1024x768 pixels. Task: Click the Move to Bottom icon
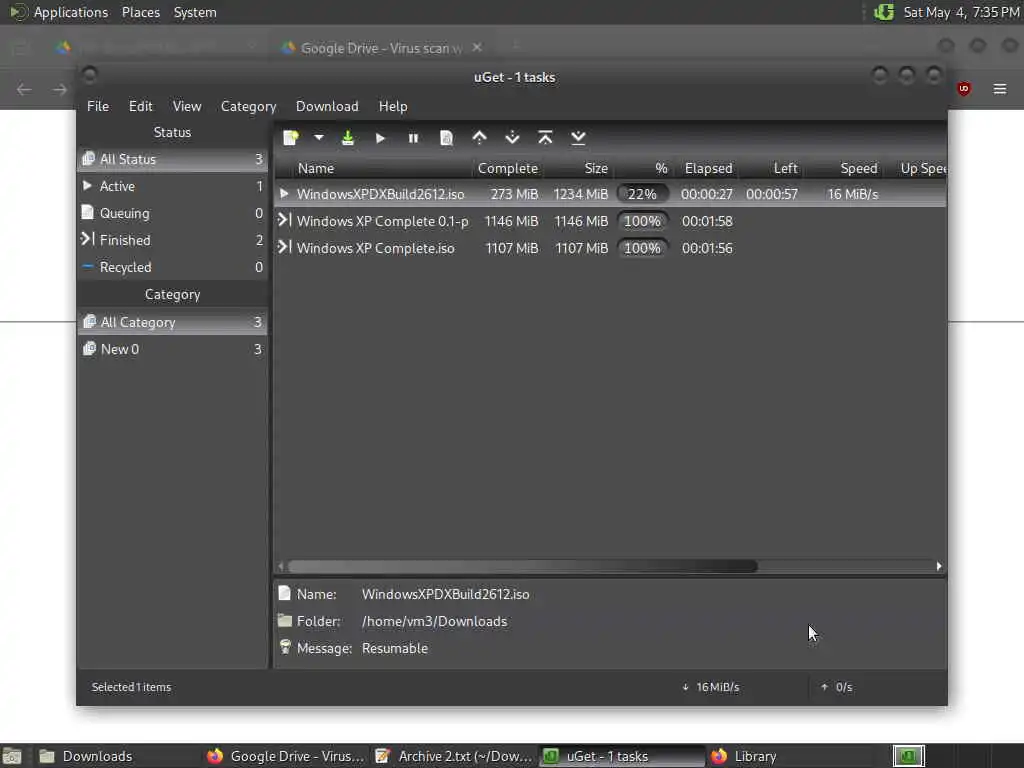click(x=578, y=138)
